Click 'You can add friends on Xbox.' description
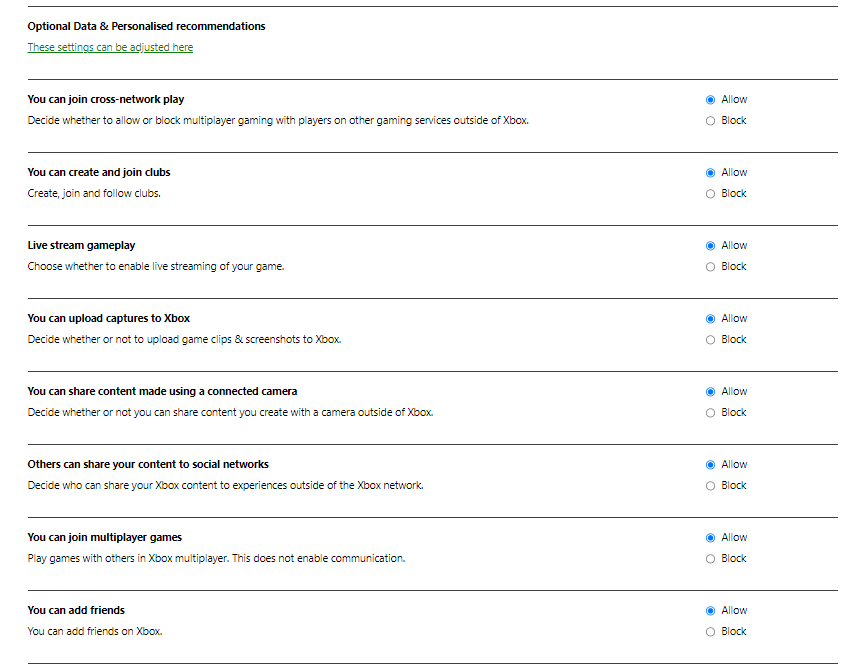 [95, 632]
